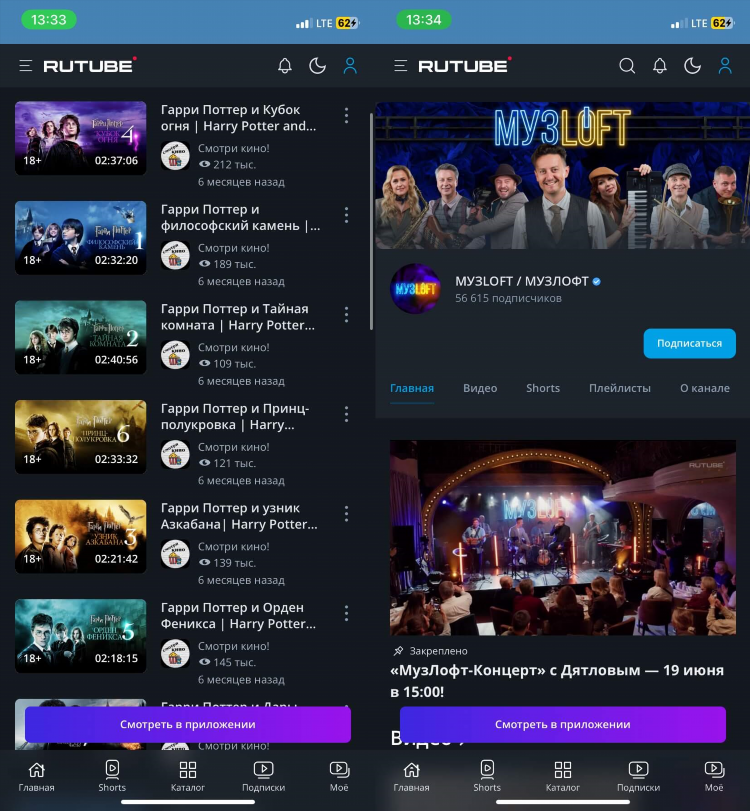Play the pinned МузЛофт-Концерт video
The width and height of the screenshot is (750, 811).
click(x=563, y=537)
